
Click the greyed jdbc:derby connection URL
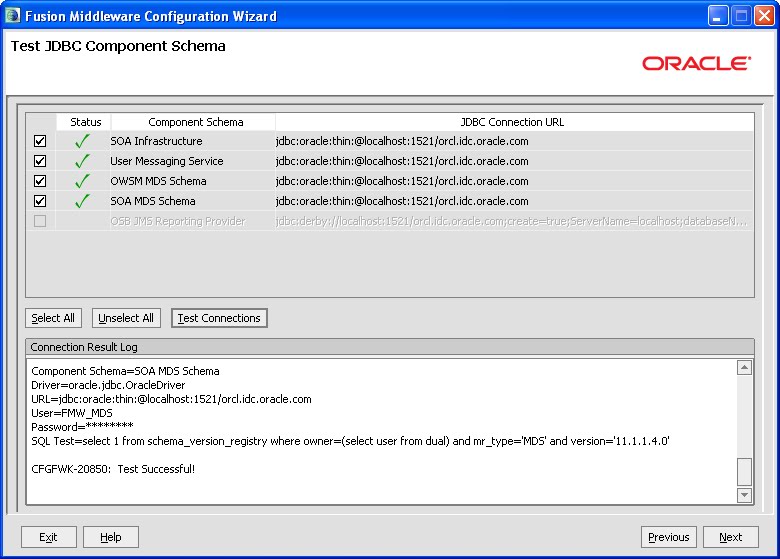[511, 221]
